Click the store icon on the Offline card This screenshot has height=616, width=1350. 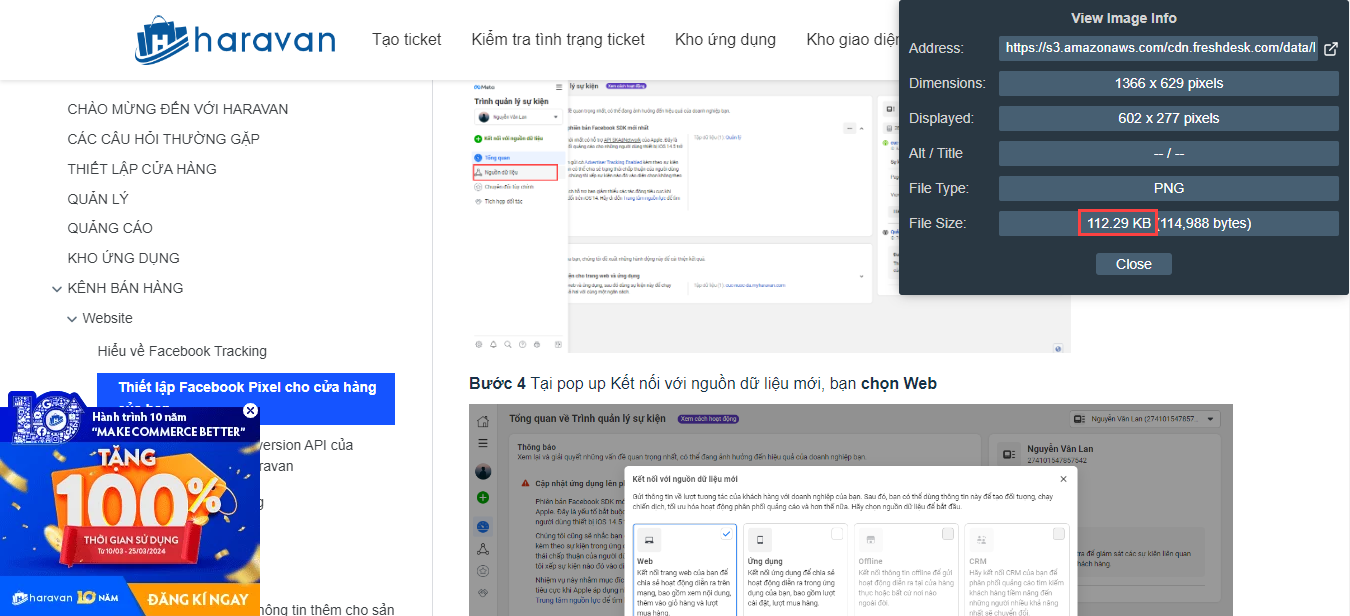[870, 540]
